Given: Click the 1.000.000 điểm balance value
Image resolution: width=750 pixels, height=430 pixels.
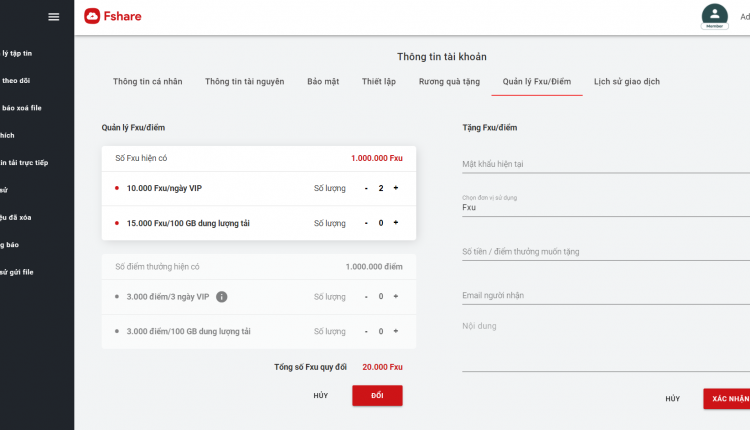Looking at the screenshot, I should click(374, 266).
